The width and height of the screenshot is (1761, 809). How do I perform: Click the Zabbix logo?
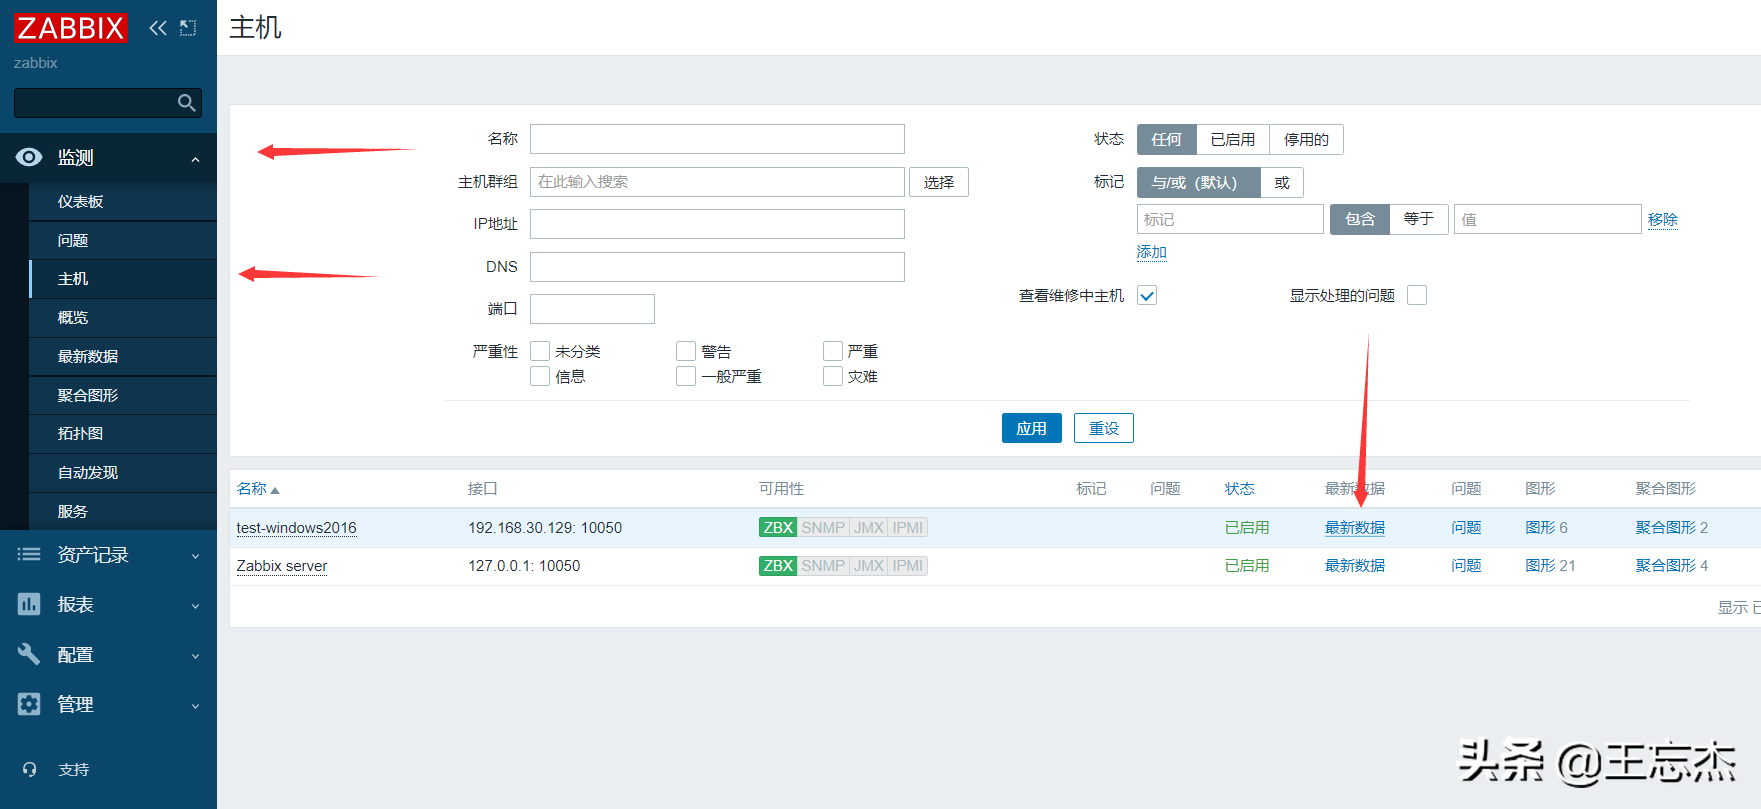coord(70,28)
